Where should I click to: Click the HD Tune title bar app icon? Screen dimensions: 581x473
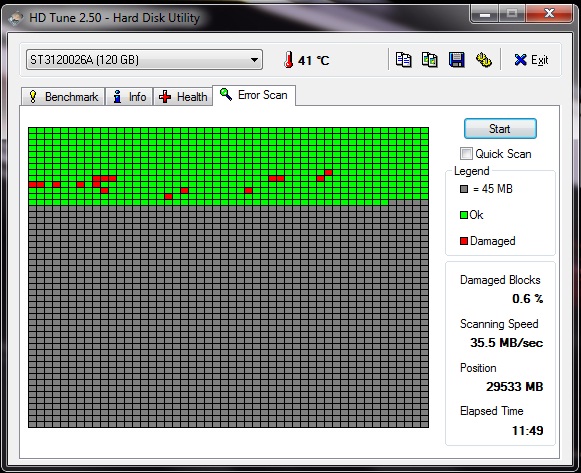point(16,18)
